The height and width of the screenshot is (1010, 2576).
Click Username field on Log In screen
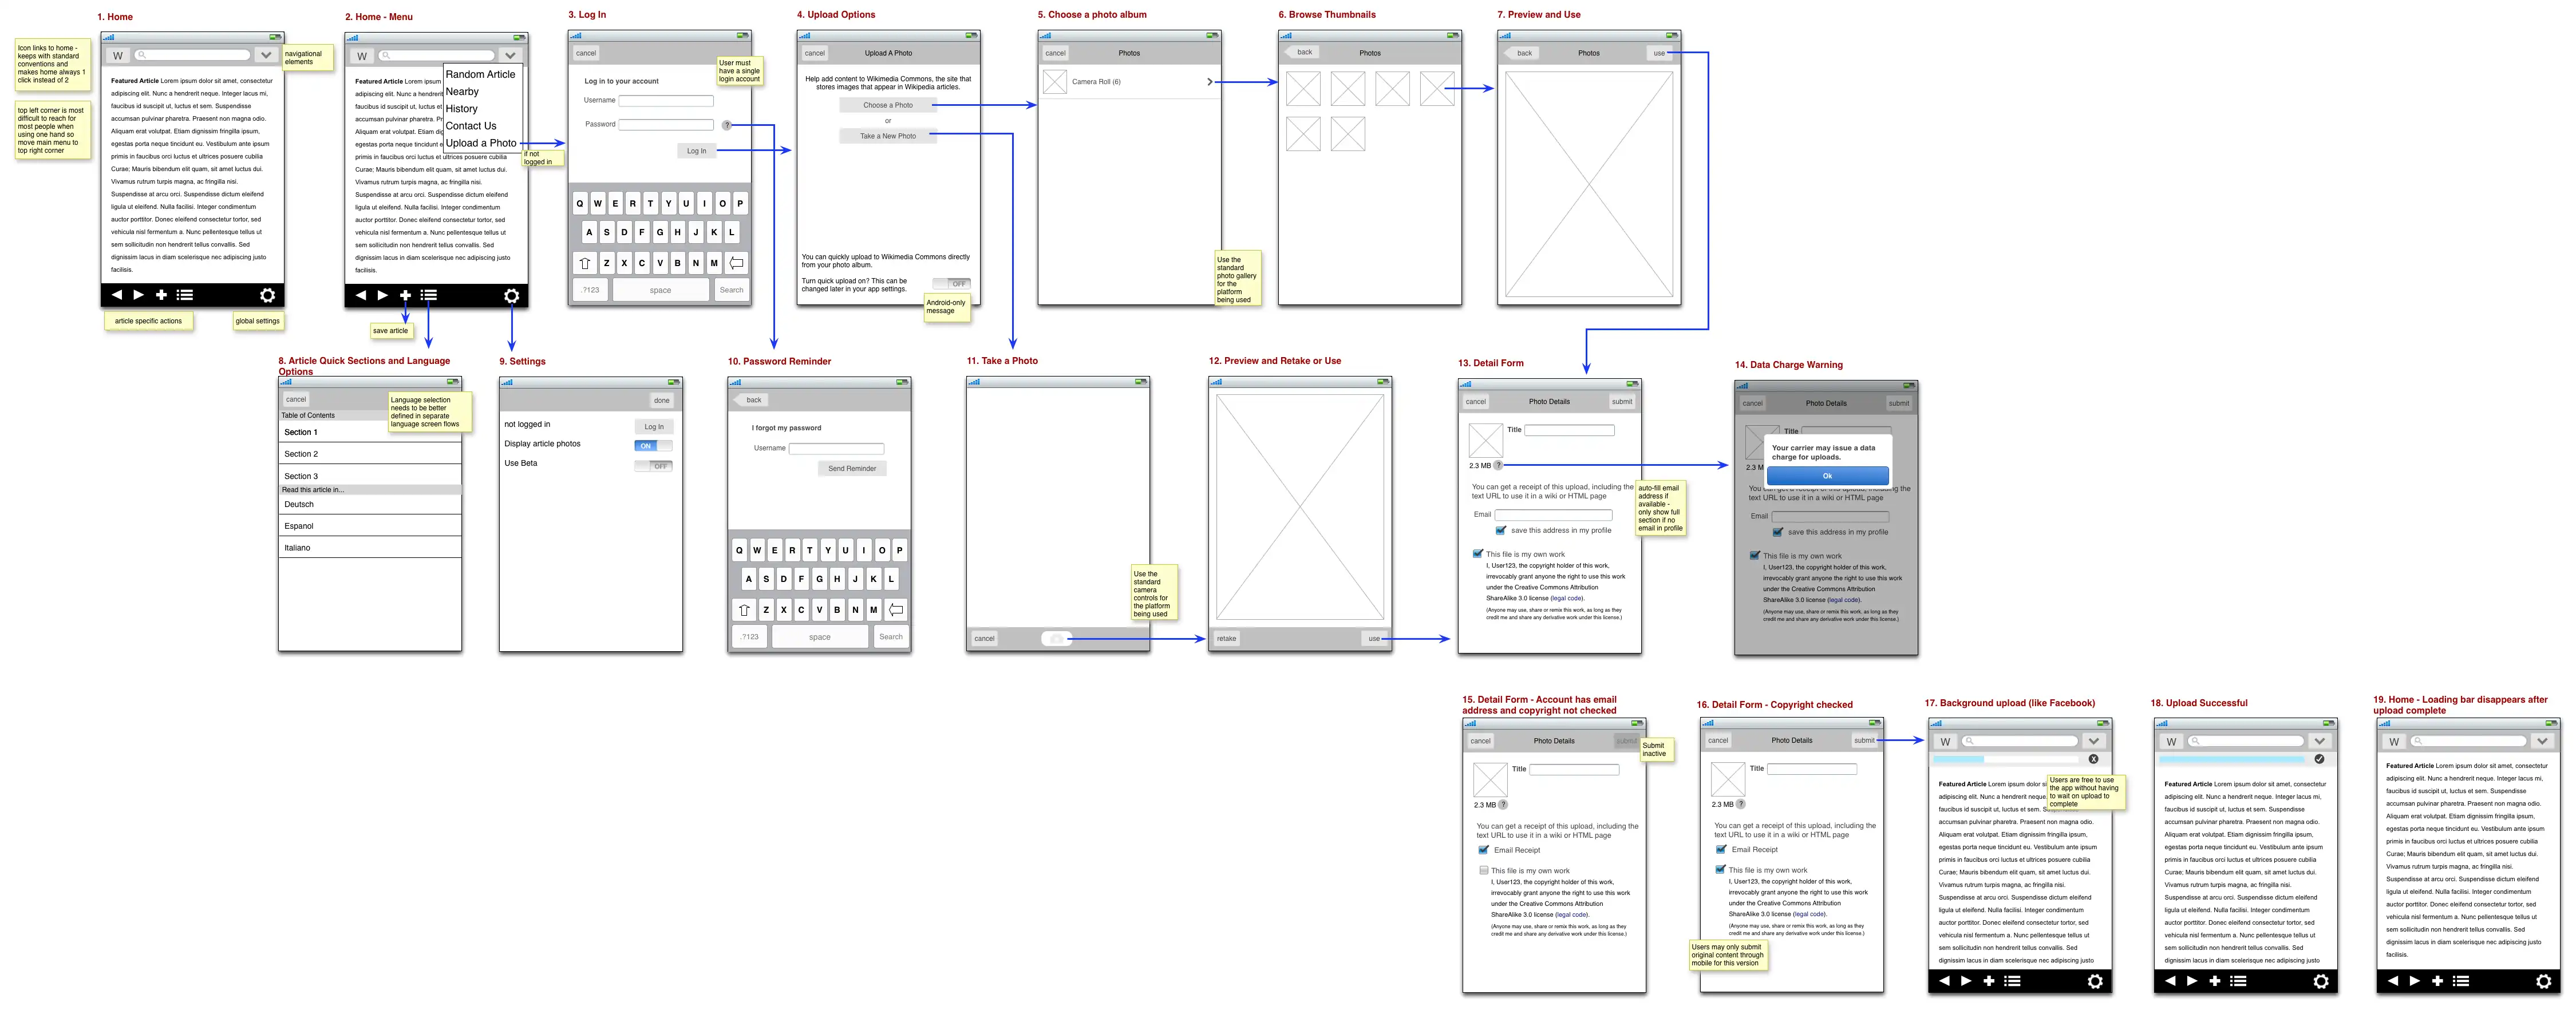tap(666, 101)
